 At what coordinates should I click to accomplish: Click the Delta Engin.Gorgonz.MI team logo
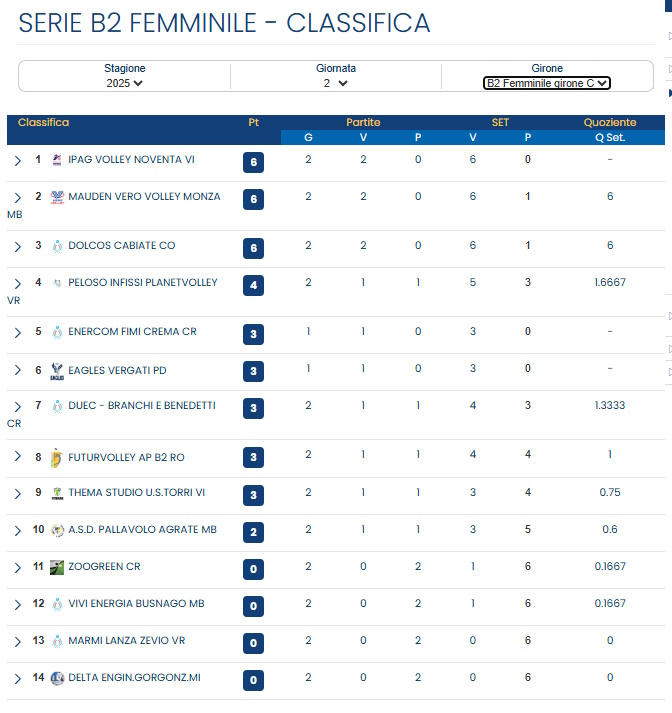57,678
